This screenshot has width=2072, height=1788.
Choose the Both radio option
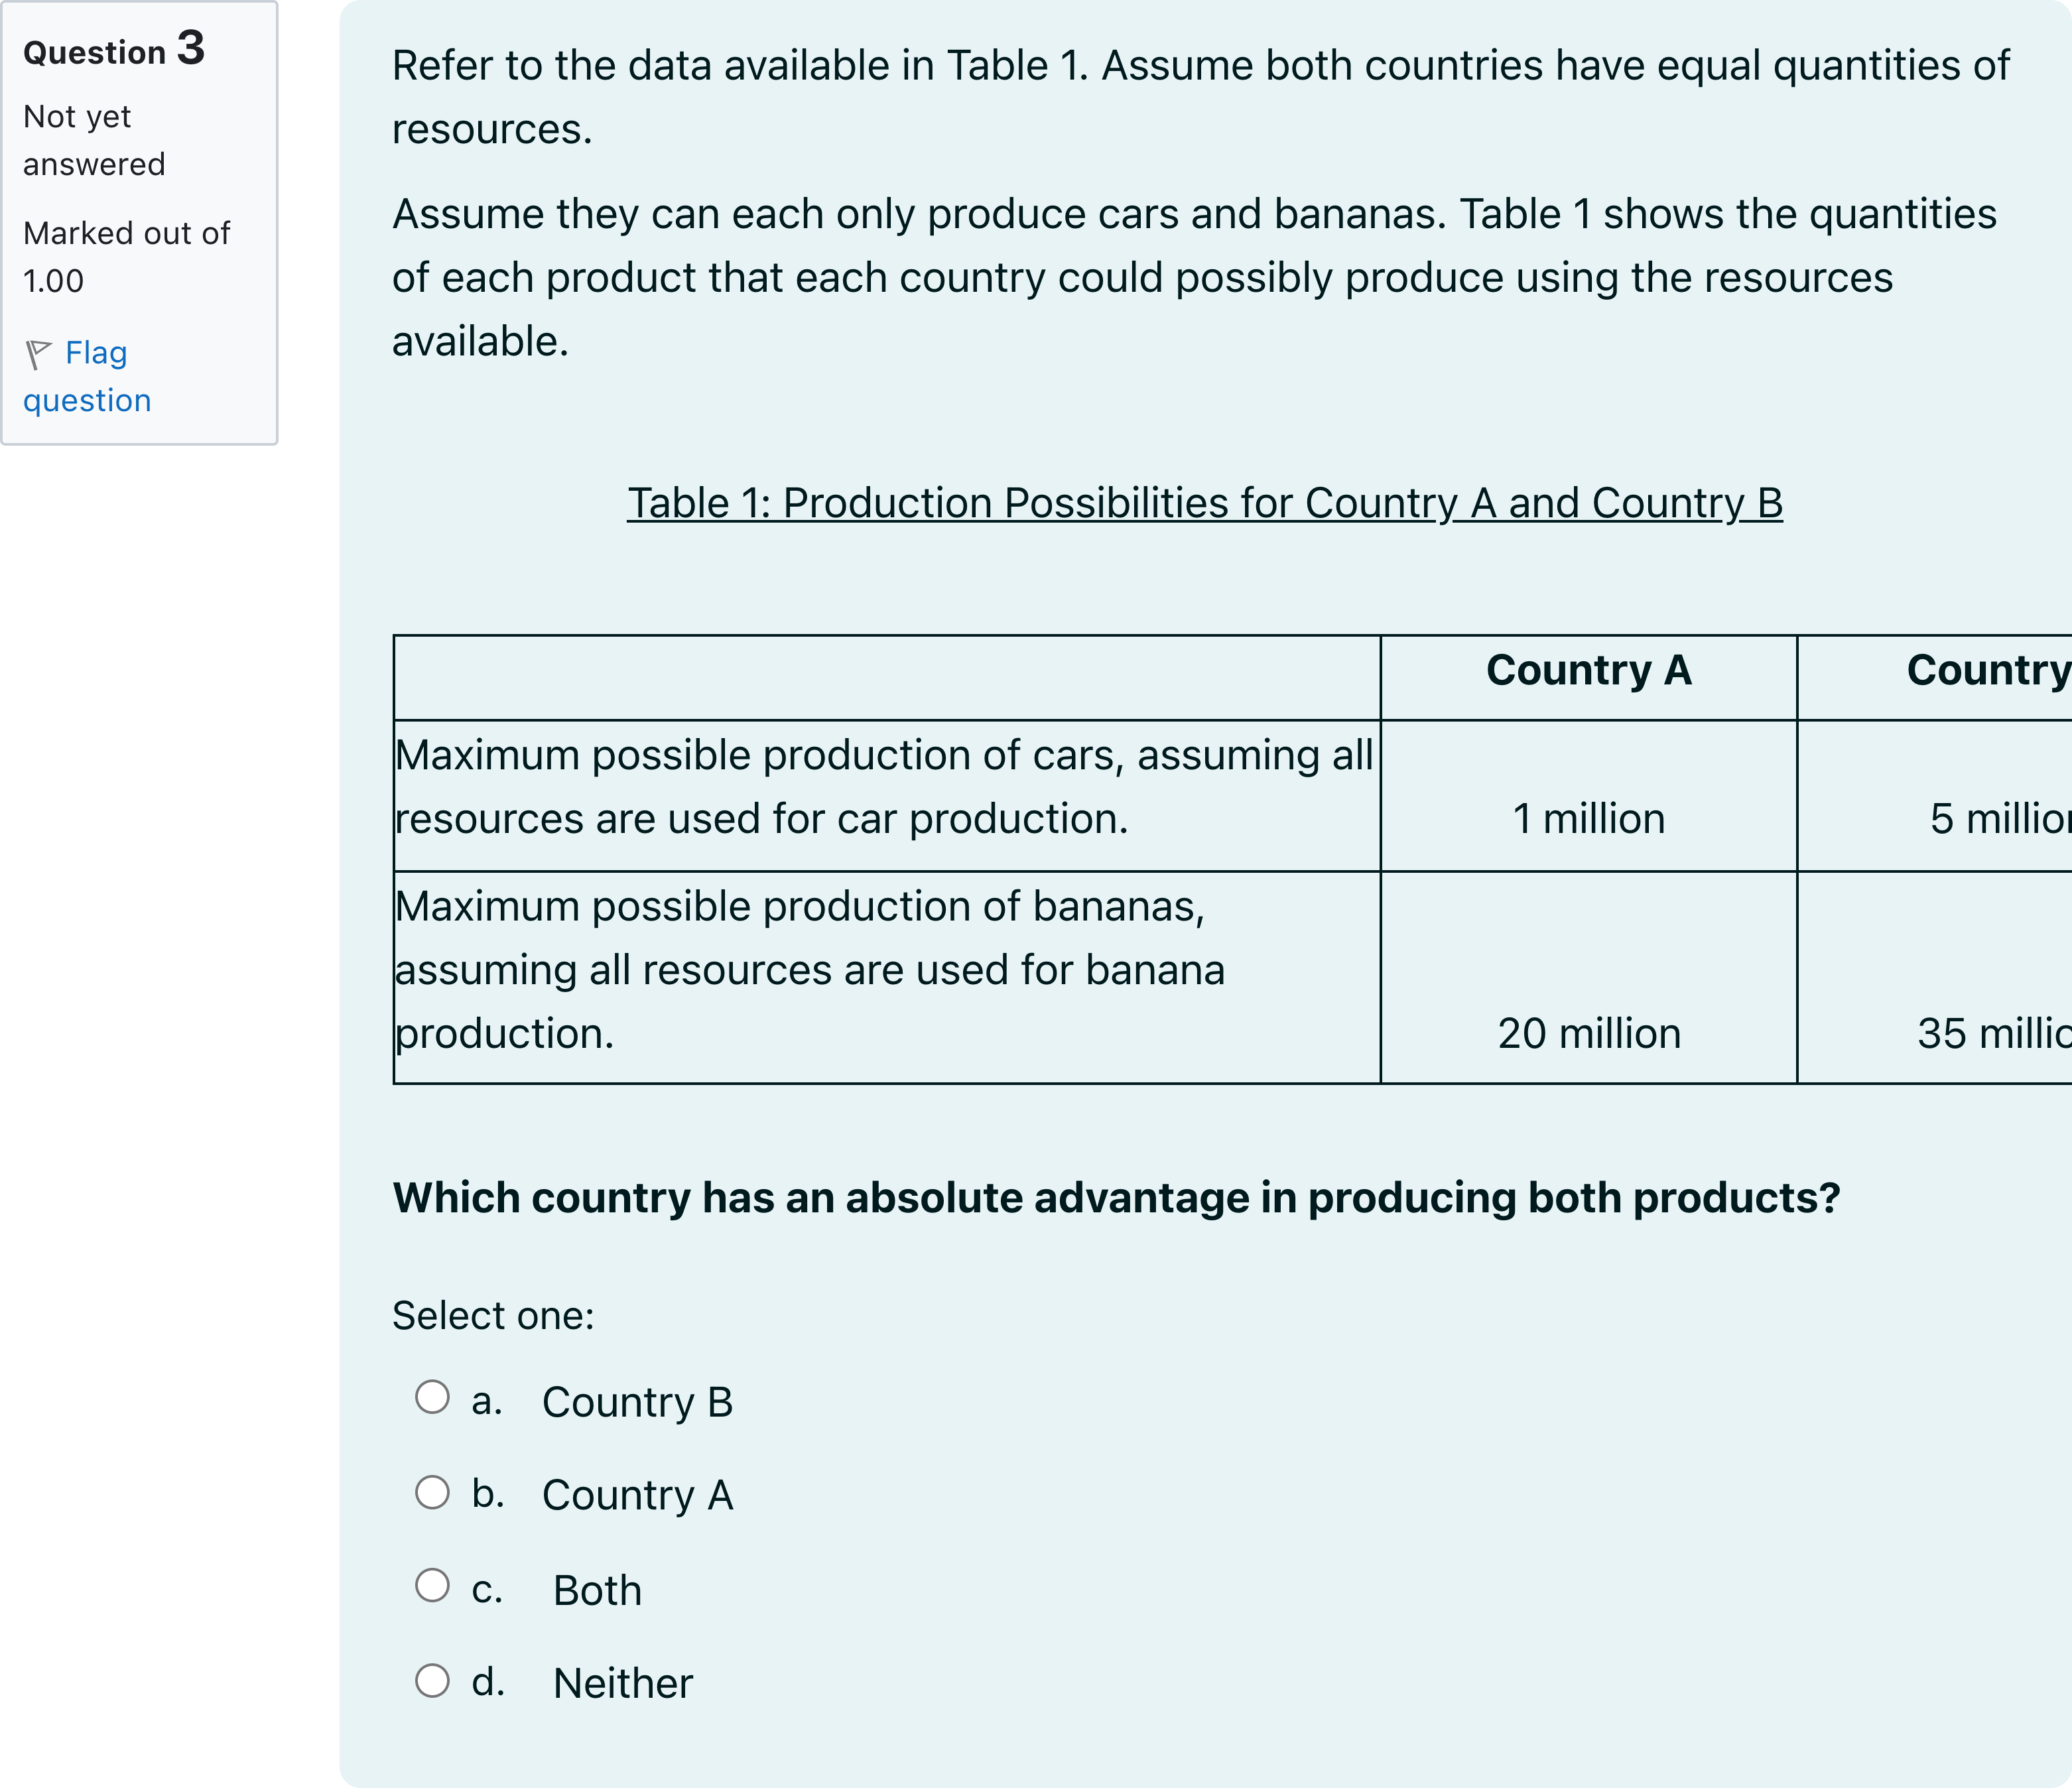[x=432, y=1585]
